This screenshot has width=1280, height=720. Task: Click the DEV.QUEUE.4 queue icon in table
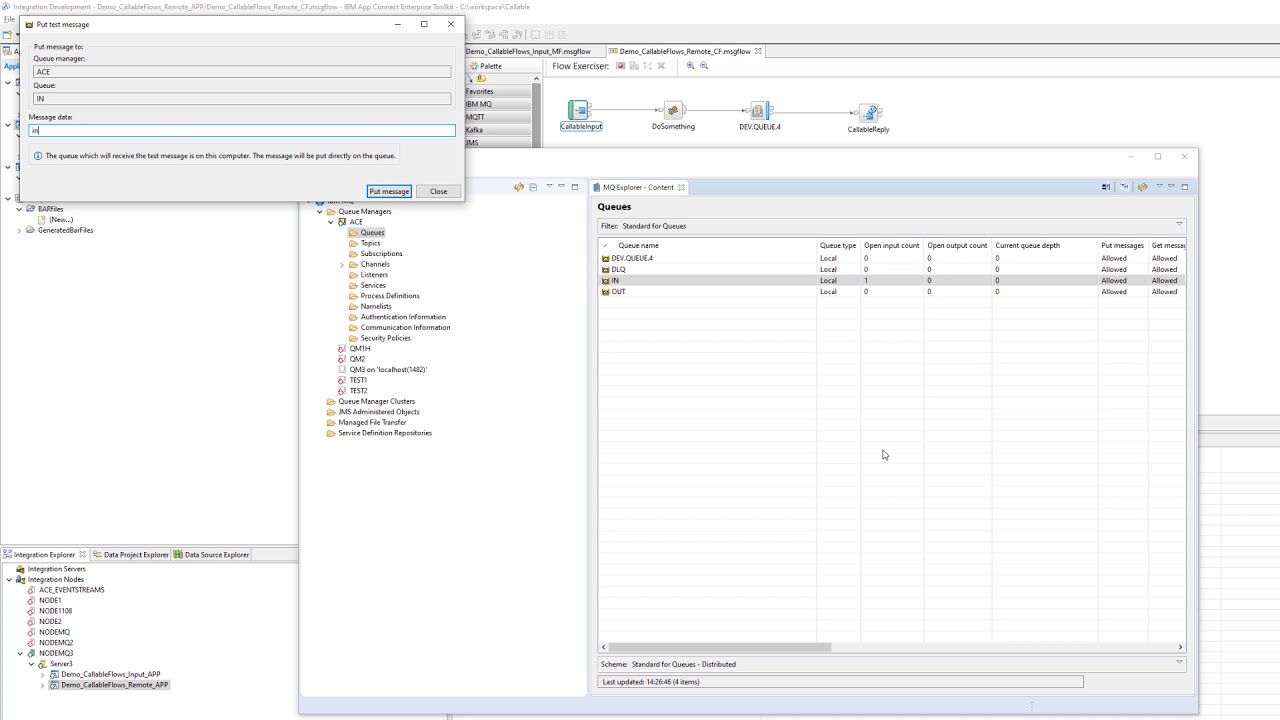tap(605, 258)
